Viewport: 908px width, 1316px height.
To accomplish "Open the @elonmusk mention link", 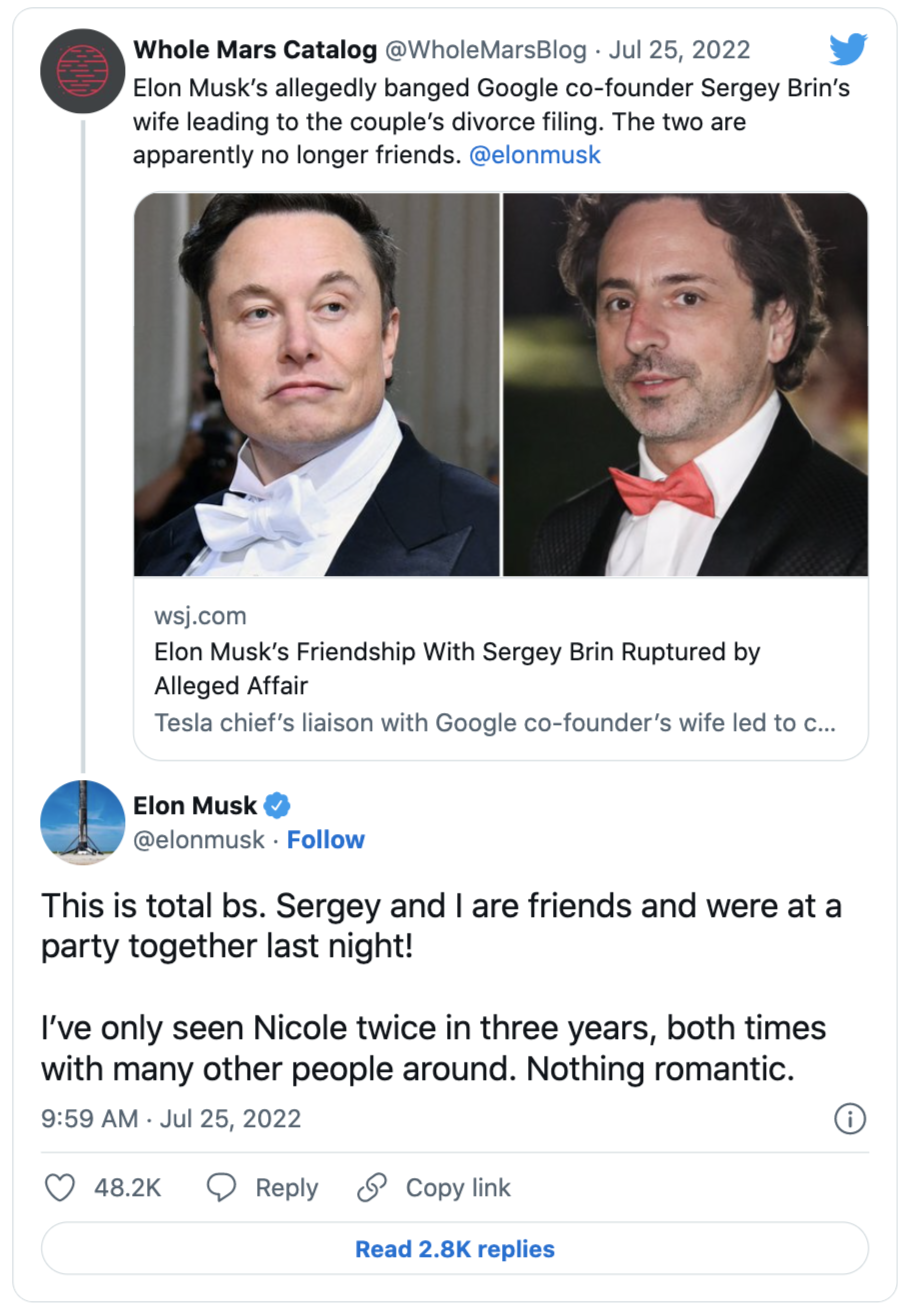I will tap(535, 156).
